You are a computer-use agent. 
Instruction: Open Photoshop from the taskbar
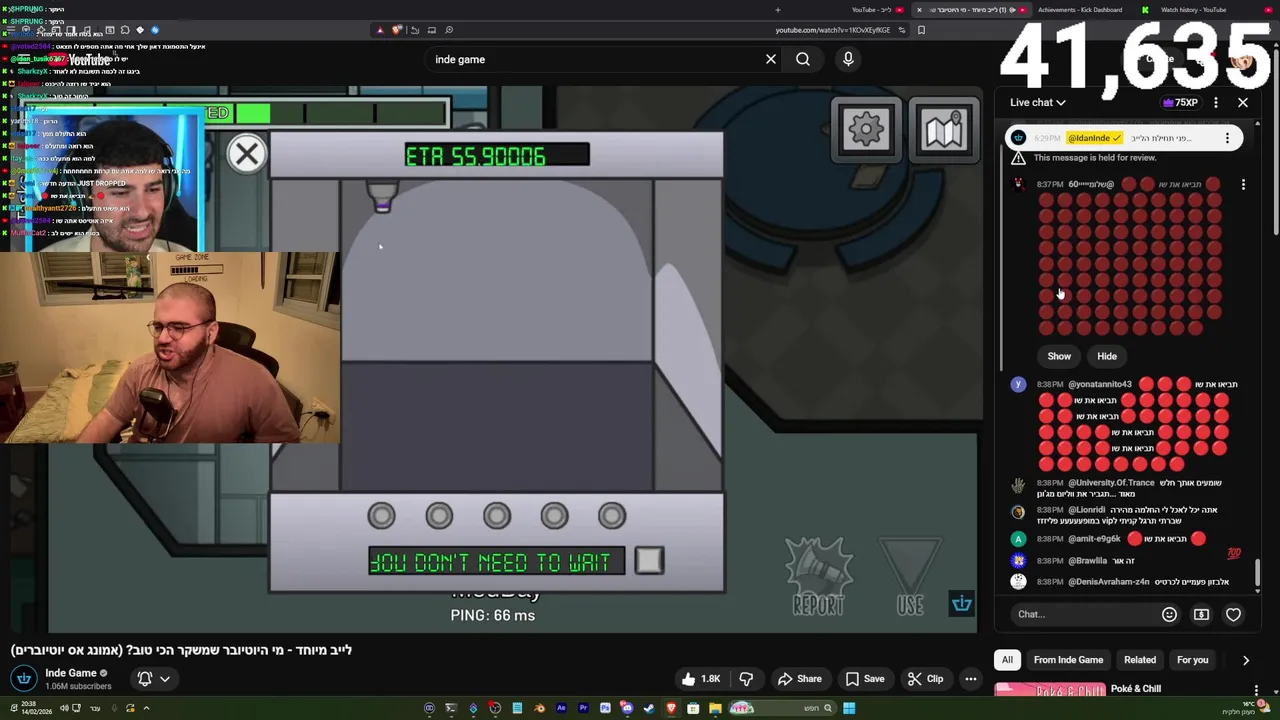click(x=605, y=708)
